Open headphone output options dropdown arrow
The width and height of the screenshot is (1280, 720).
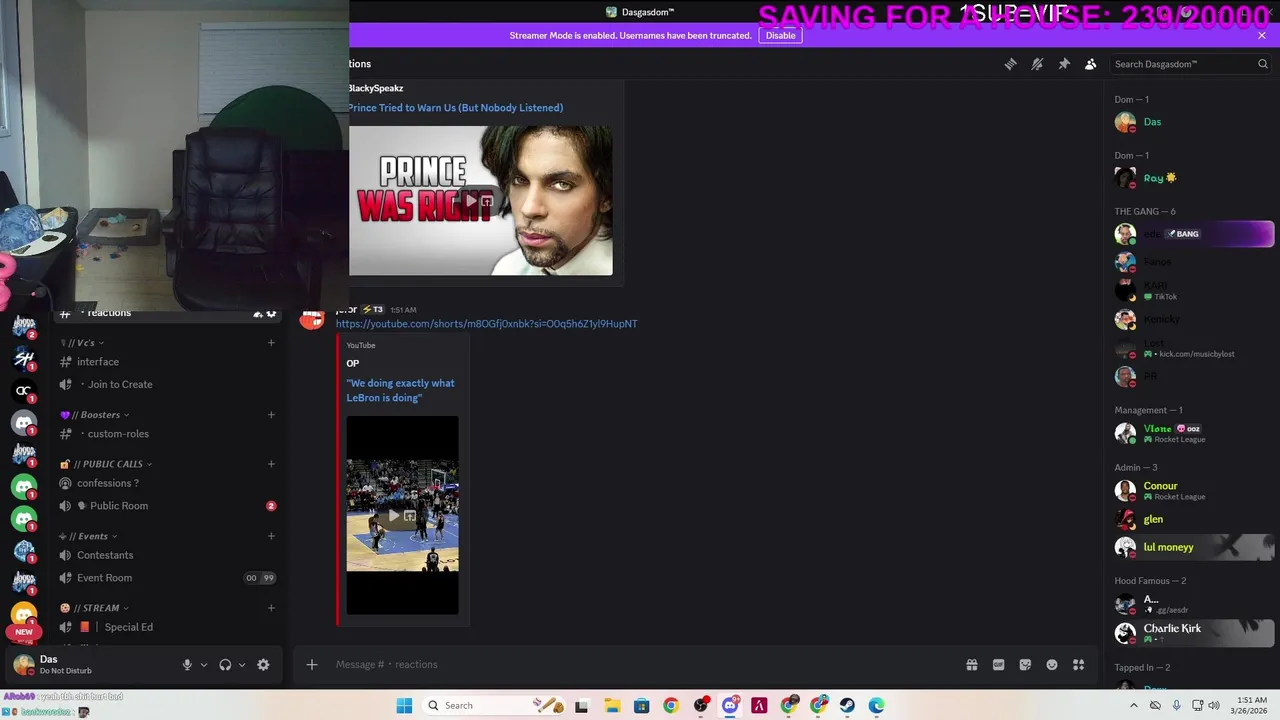242,665
